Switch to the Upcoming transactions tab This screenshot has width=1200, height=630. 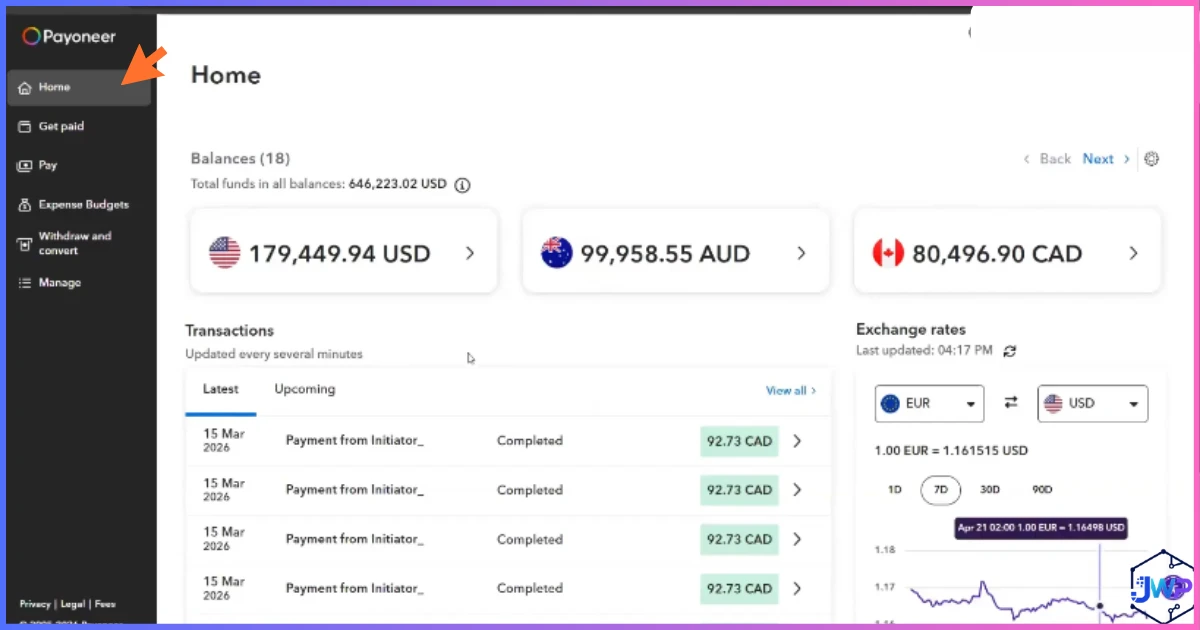tap(305, 390)
